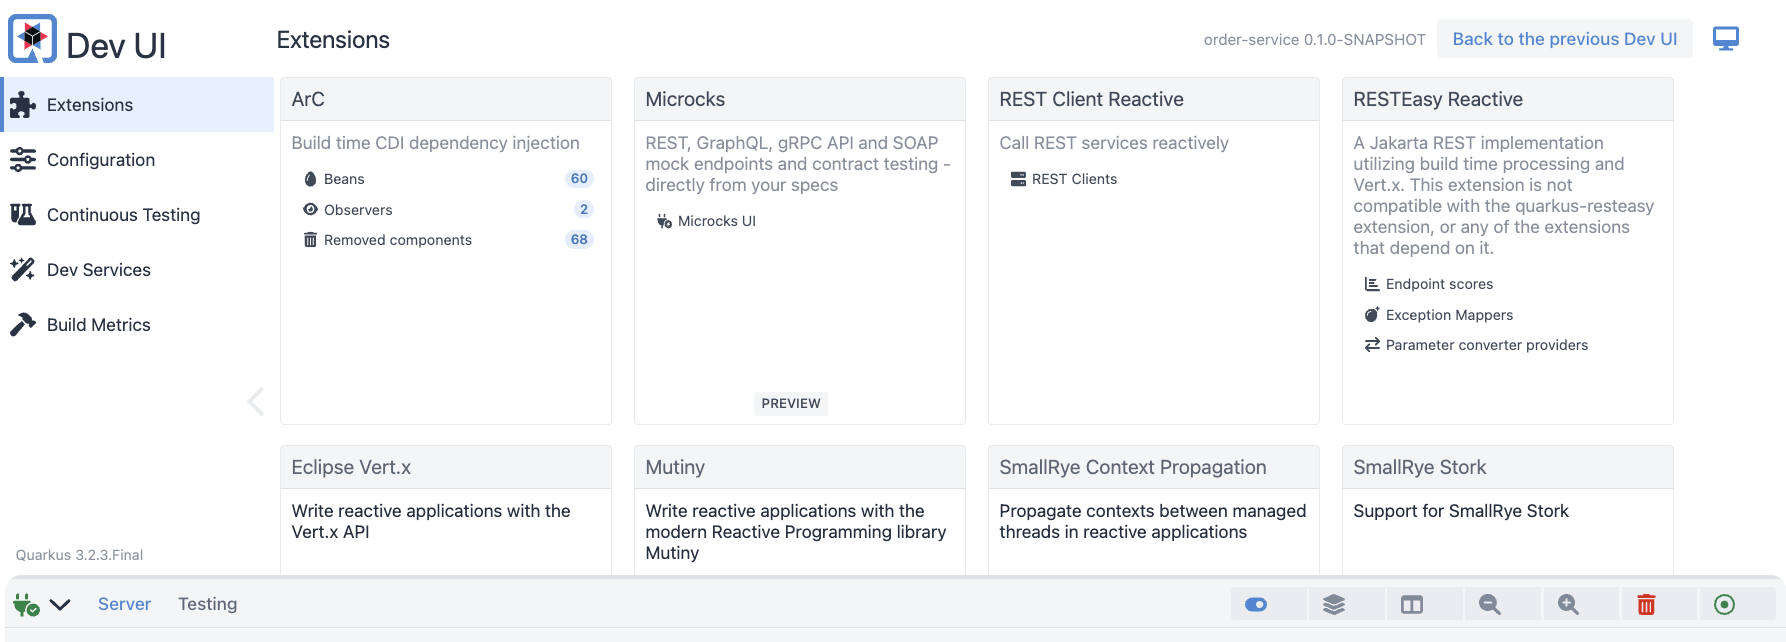Expand the footer panel with down chevron

[x=60, y=604]
